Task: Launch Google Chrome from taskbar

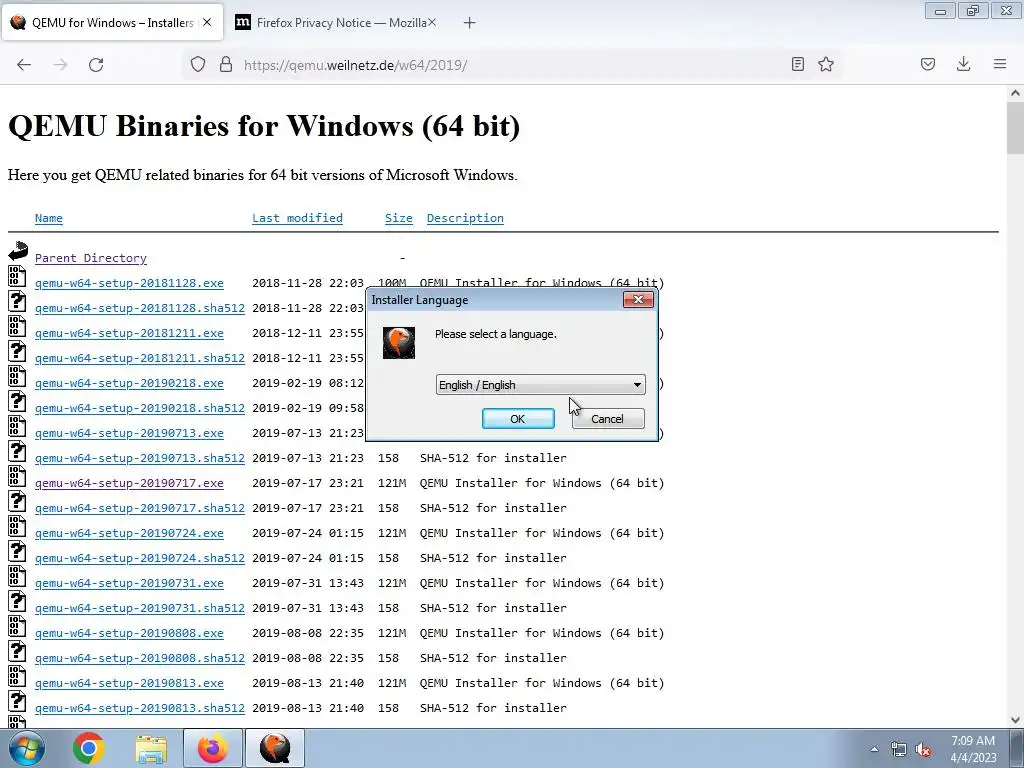Action: click(x=89, y=748)
